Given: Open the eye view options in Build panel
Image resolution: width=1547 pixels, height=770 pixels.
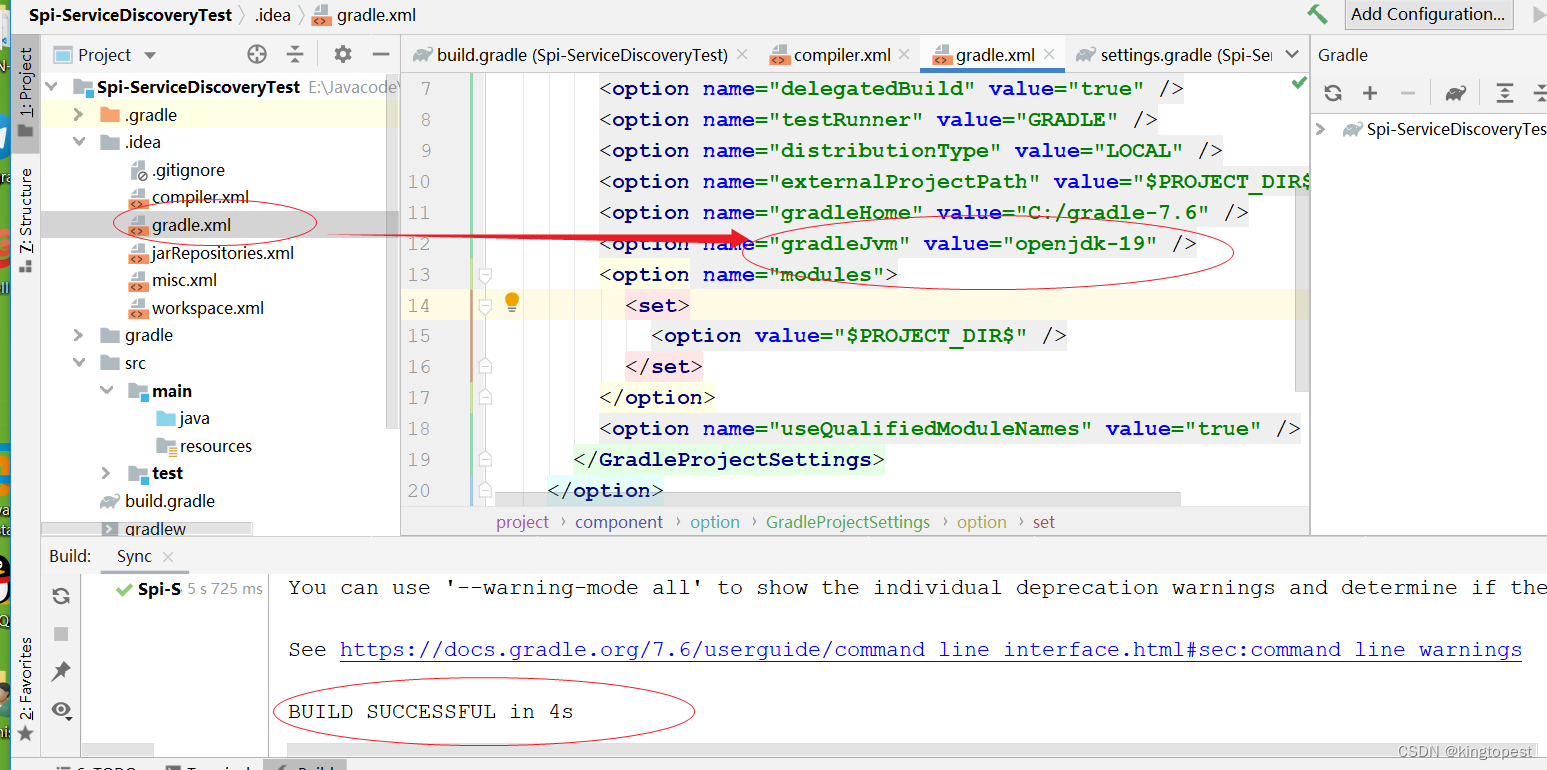Looking at the screenshot, I should [x=62, y=710].
